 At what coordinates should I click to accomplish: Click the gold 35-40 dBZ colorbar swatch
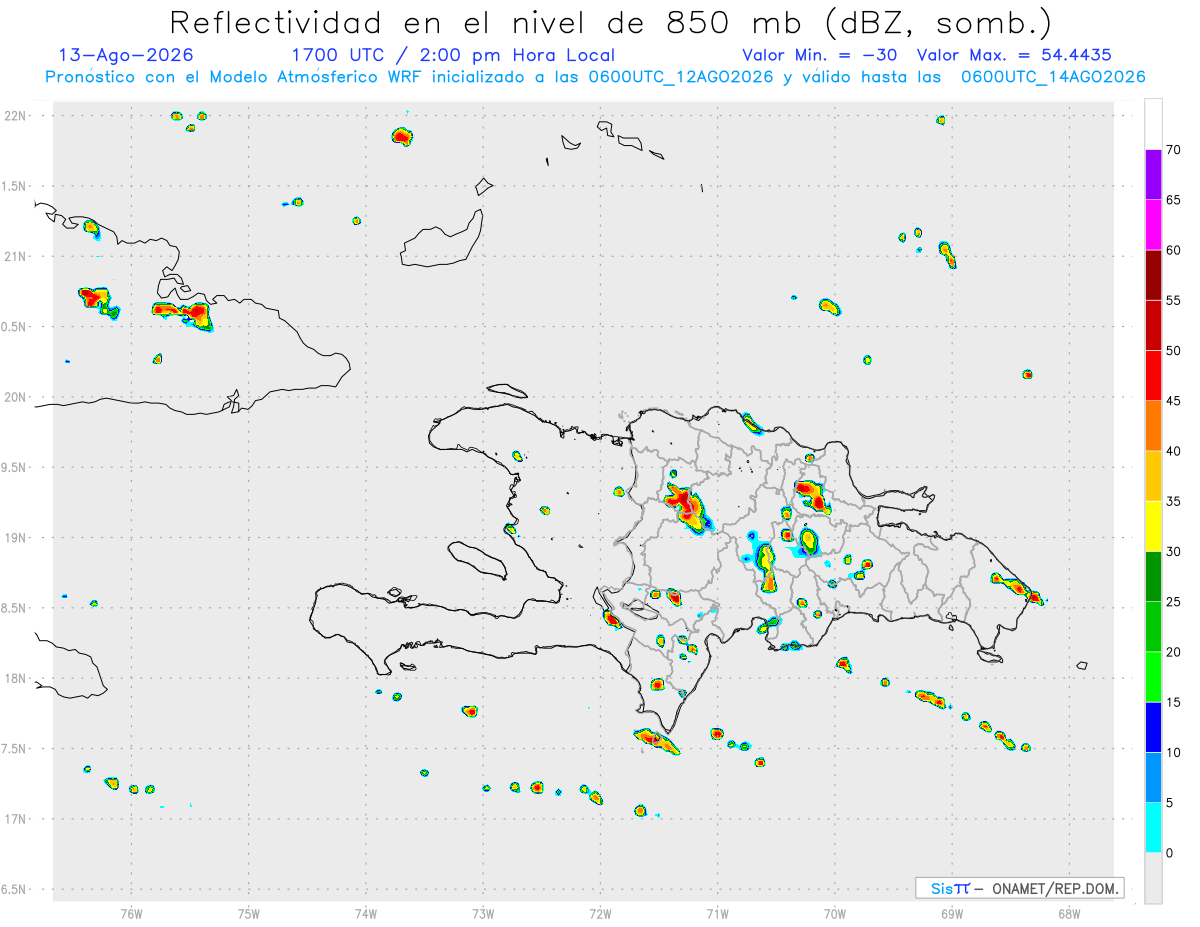point(1153,476)
